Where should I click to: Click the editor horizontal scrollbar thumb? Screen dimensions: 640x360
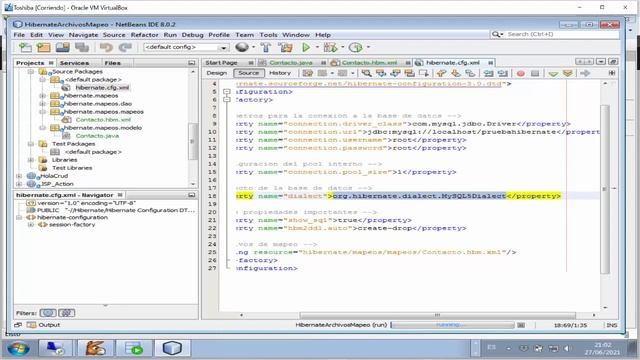coord(437,316)
